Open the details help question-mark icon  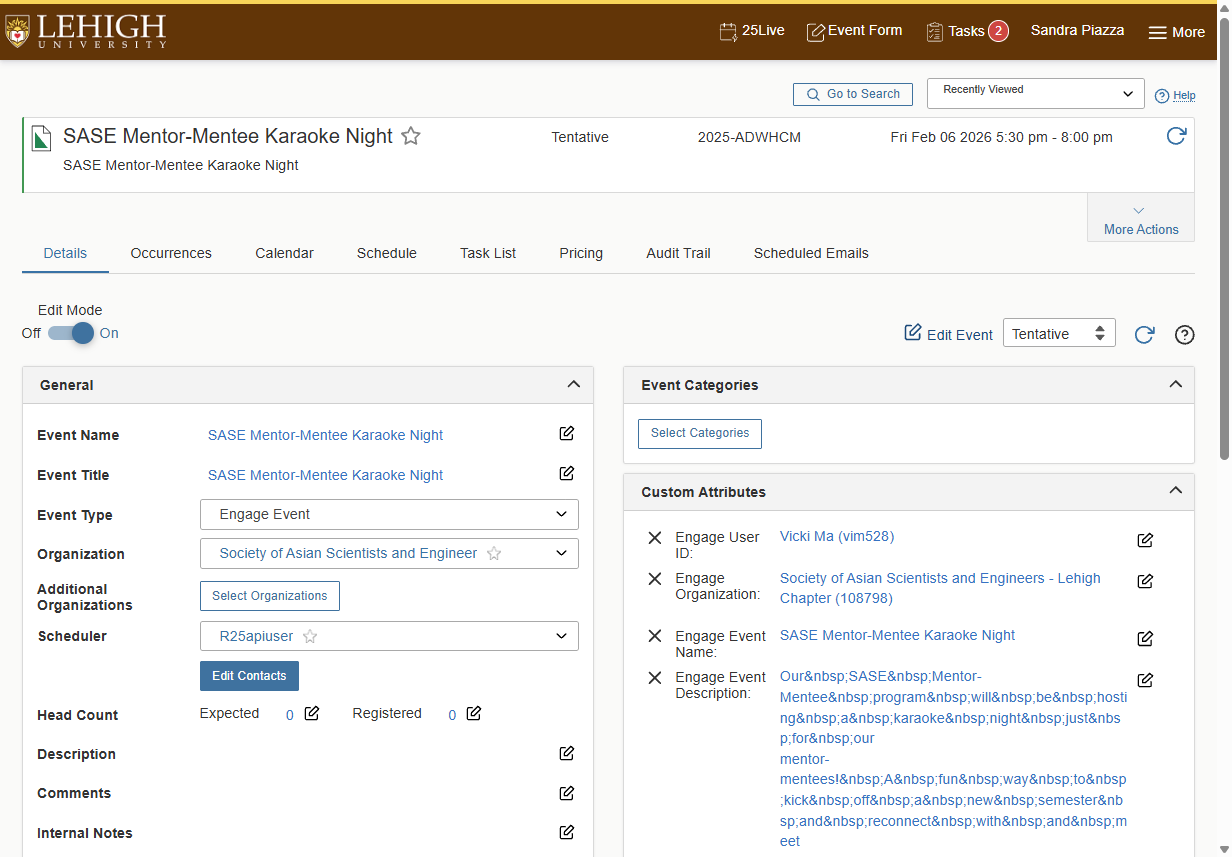(x=1185, y=335)
